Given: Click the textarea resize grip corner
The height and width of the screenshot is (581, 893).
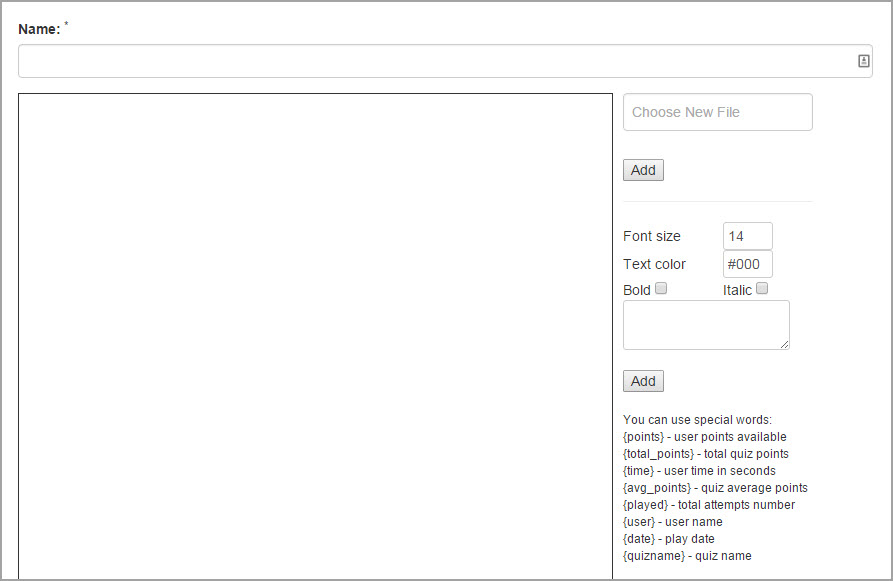Looking at the screenshot, I should pos(784,344).
